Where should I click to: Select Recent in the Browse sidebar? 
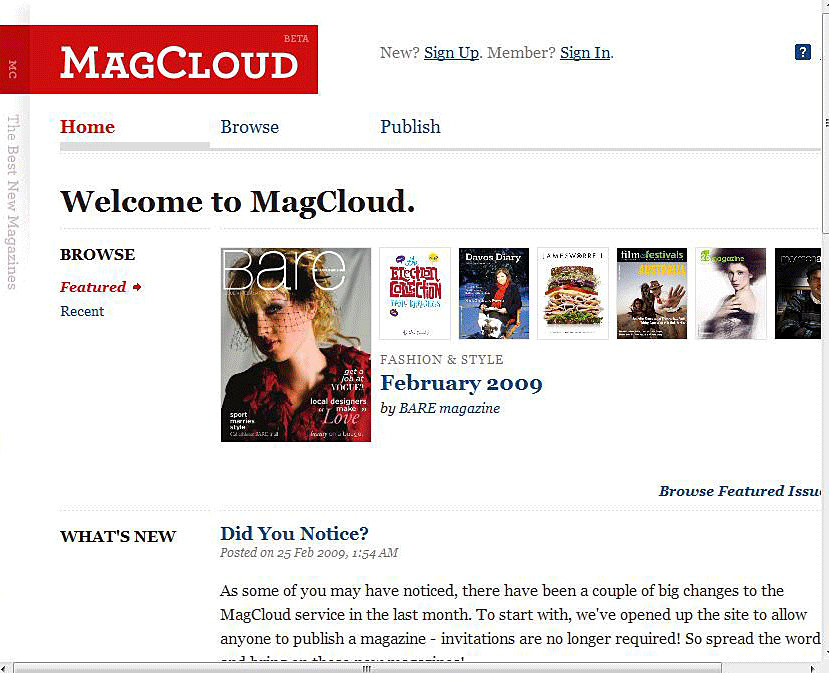pyautogui.click(x=82, y=311)
